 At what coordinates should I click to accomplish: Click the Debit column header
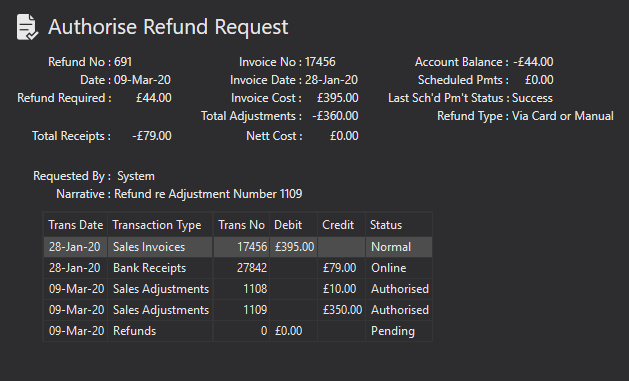(x=293, y=225)
